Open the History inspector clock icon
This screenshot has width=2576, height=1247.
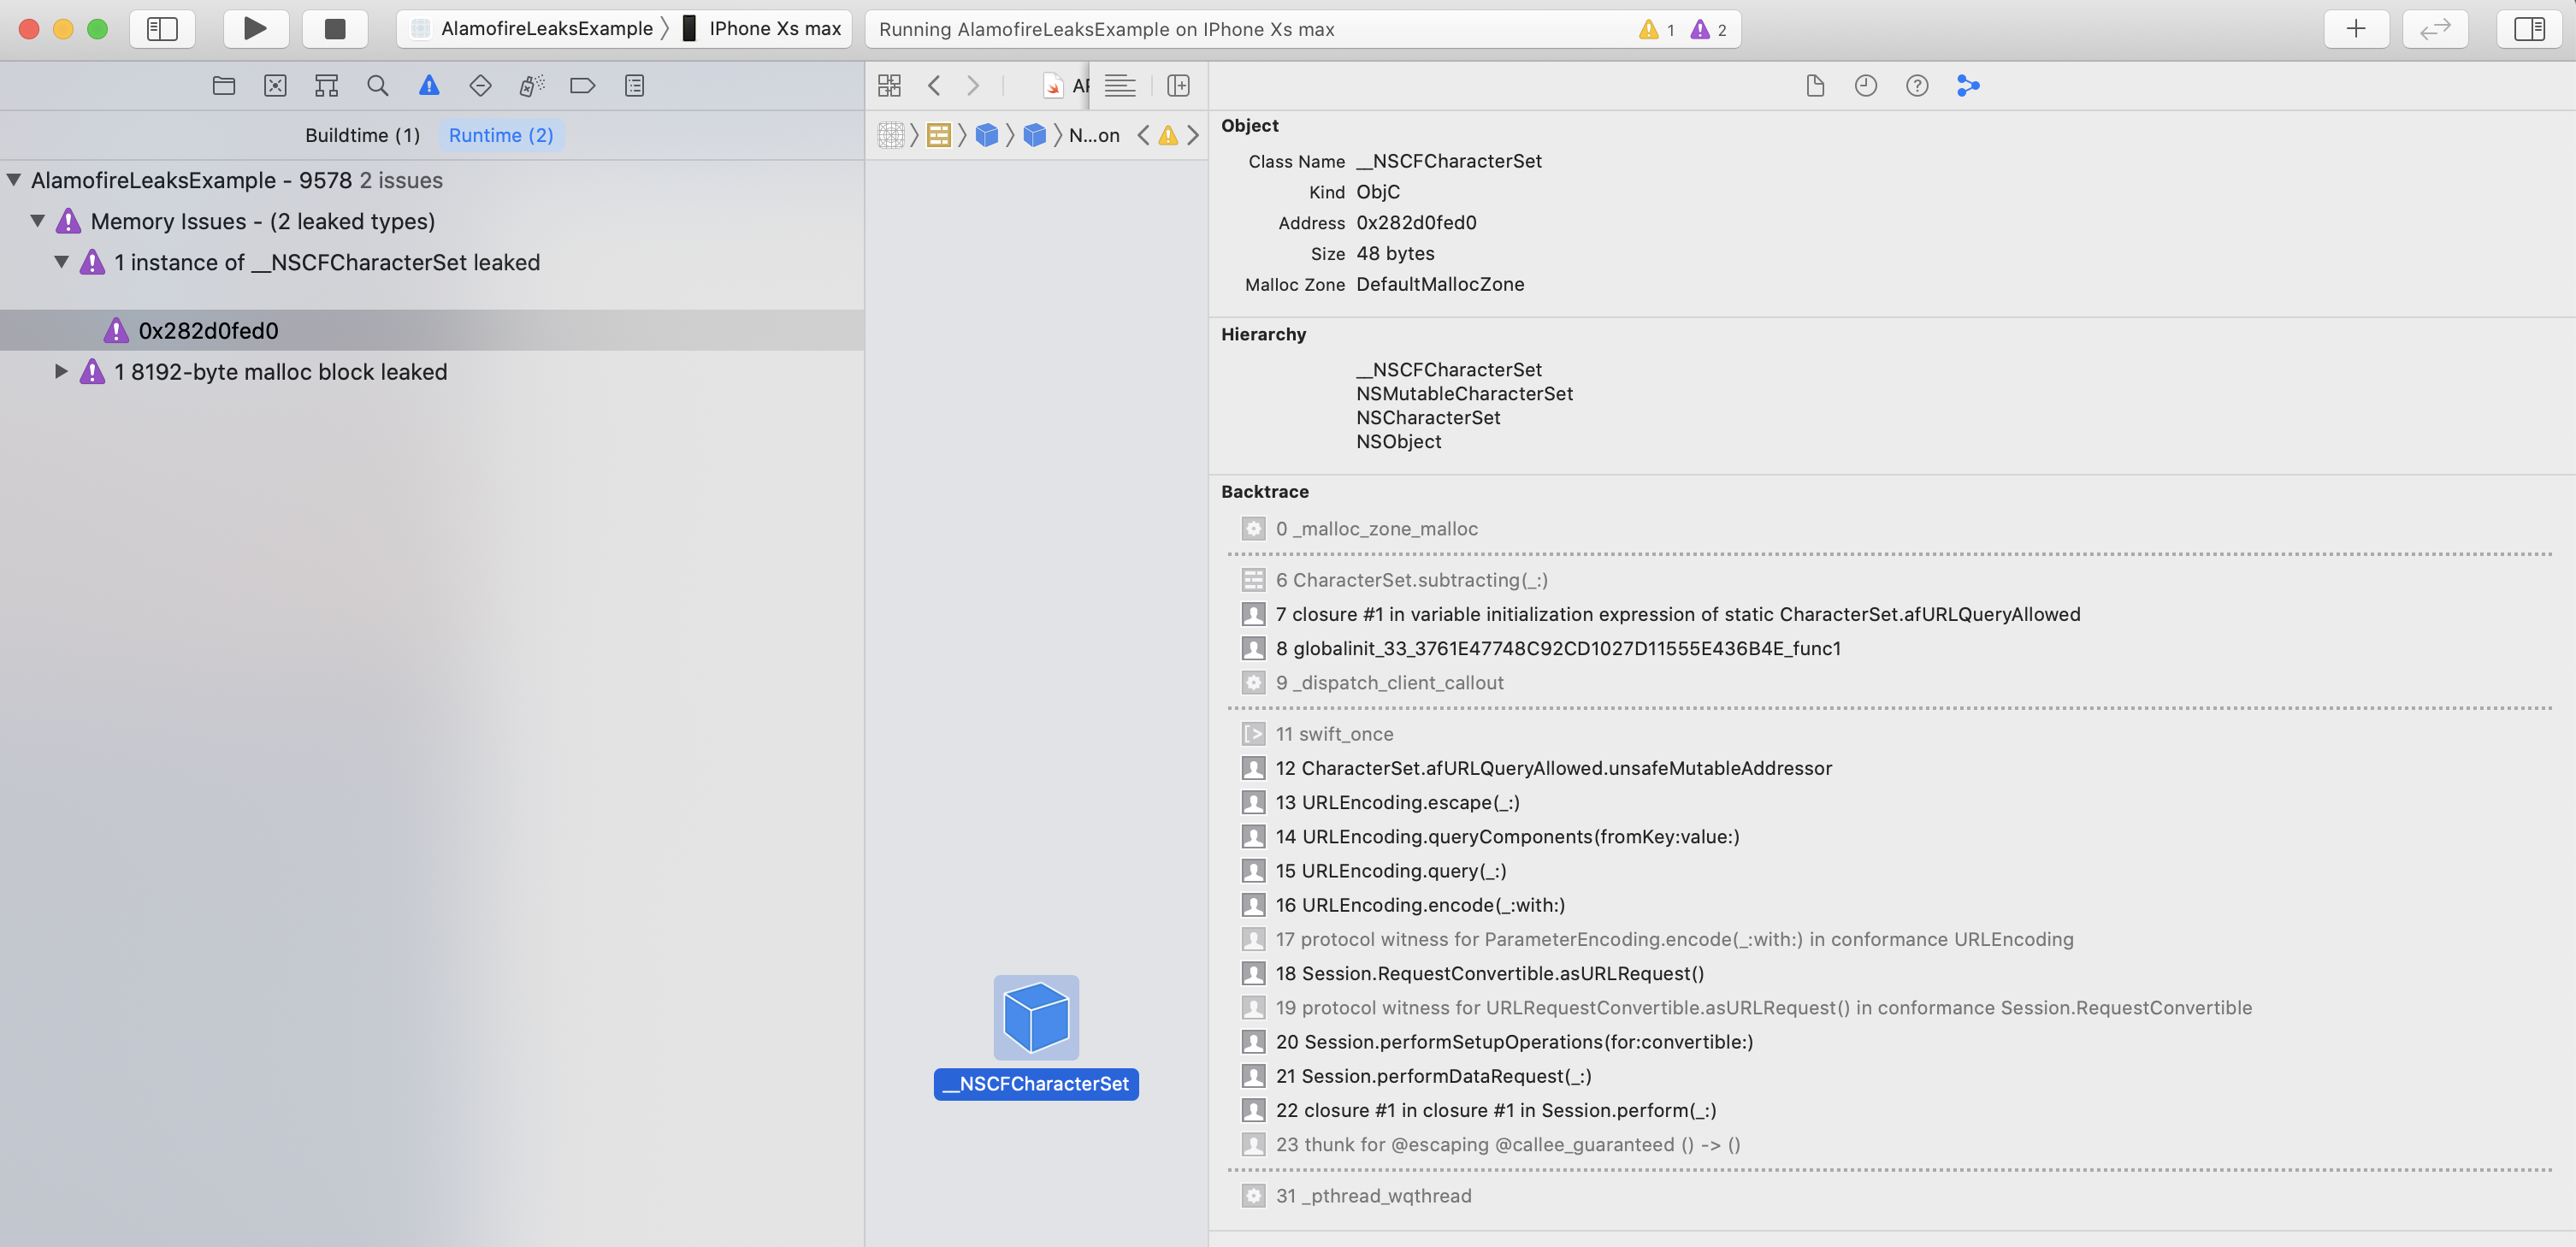1866,85
